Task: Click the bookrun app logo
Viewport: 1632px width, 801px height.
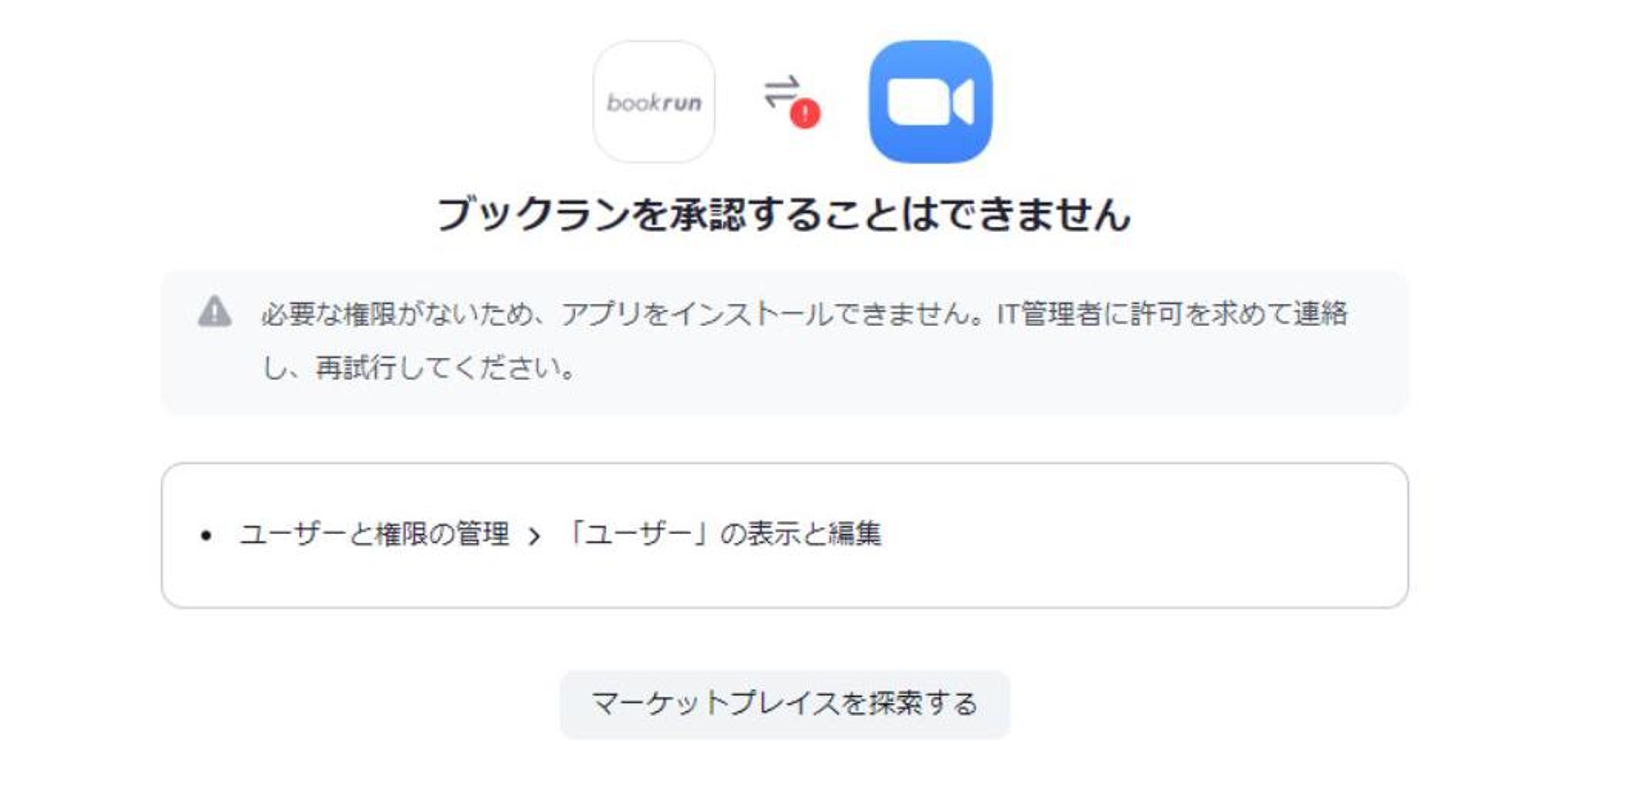Action: [654, 102]
